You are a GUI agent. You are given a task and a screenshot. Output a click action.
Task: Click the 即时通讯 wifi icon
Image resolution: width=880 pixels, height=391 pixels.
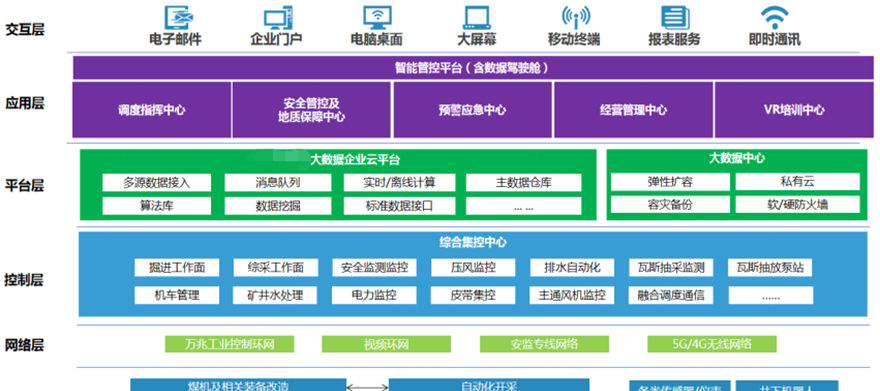pyautogui.click(x=774, y=17)
